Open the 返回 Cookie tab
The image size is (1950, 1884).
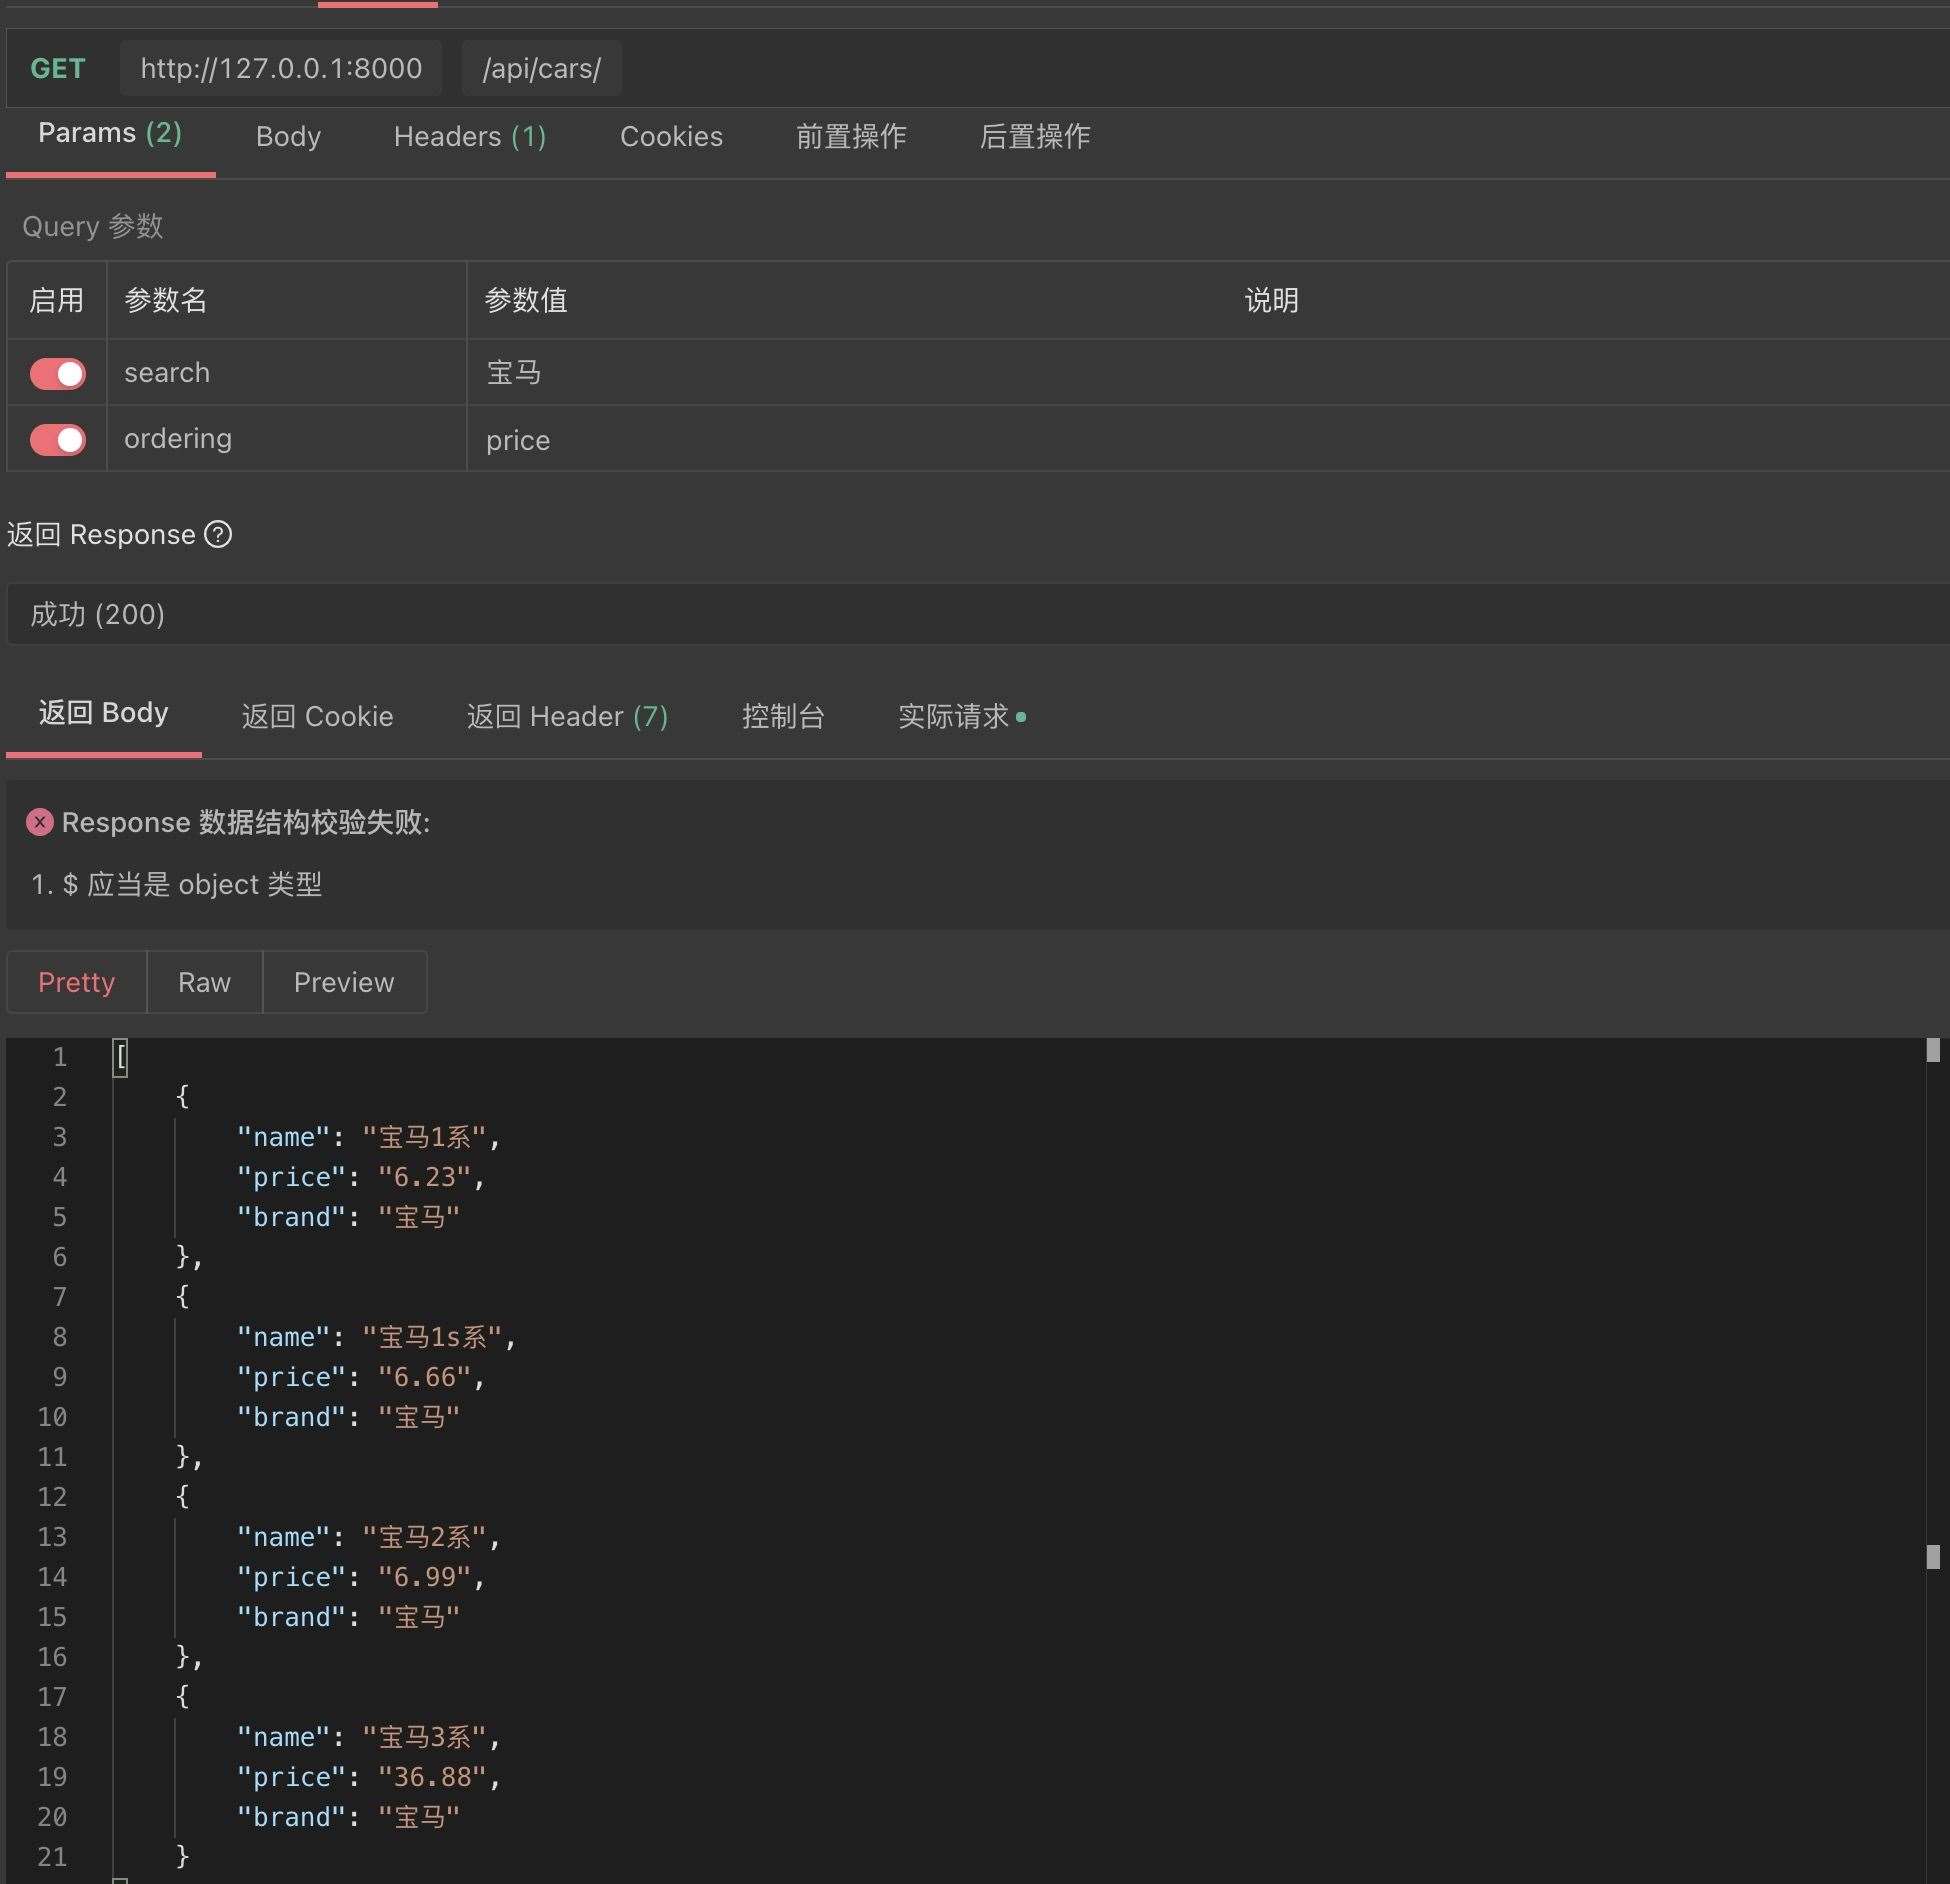[317, 716]
